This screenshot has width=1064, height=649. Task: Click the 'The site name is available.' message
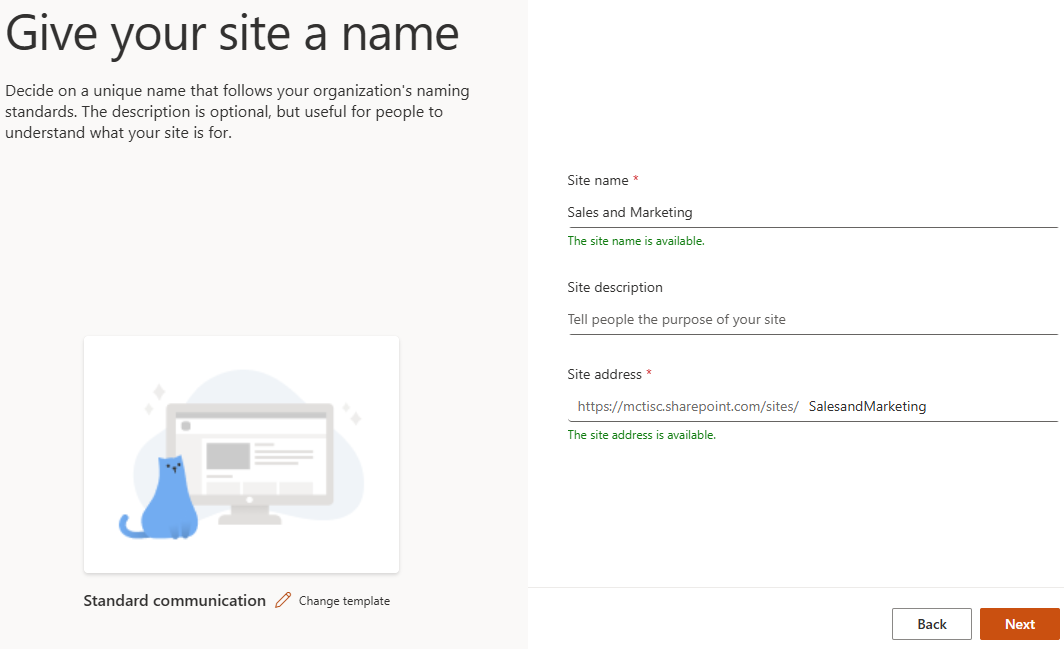pyautogui.click(x=636, y=241)
